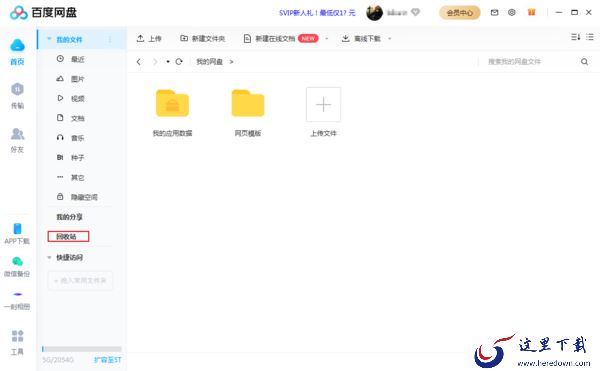This screenshot has height=371, width=600.
Task: Click the orange gift icon
Action: pyautogui.click(x=532, y=13)
